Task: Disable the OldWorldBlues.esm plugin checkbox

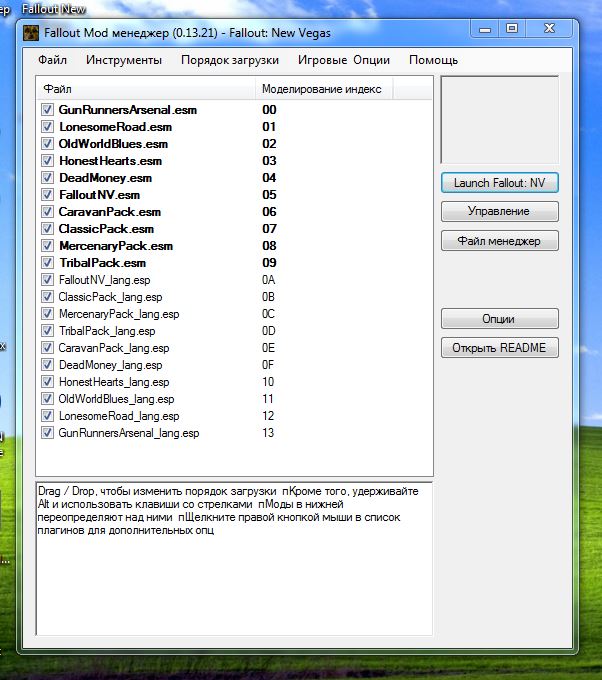Action: point(47,144)
